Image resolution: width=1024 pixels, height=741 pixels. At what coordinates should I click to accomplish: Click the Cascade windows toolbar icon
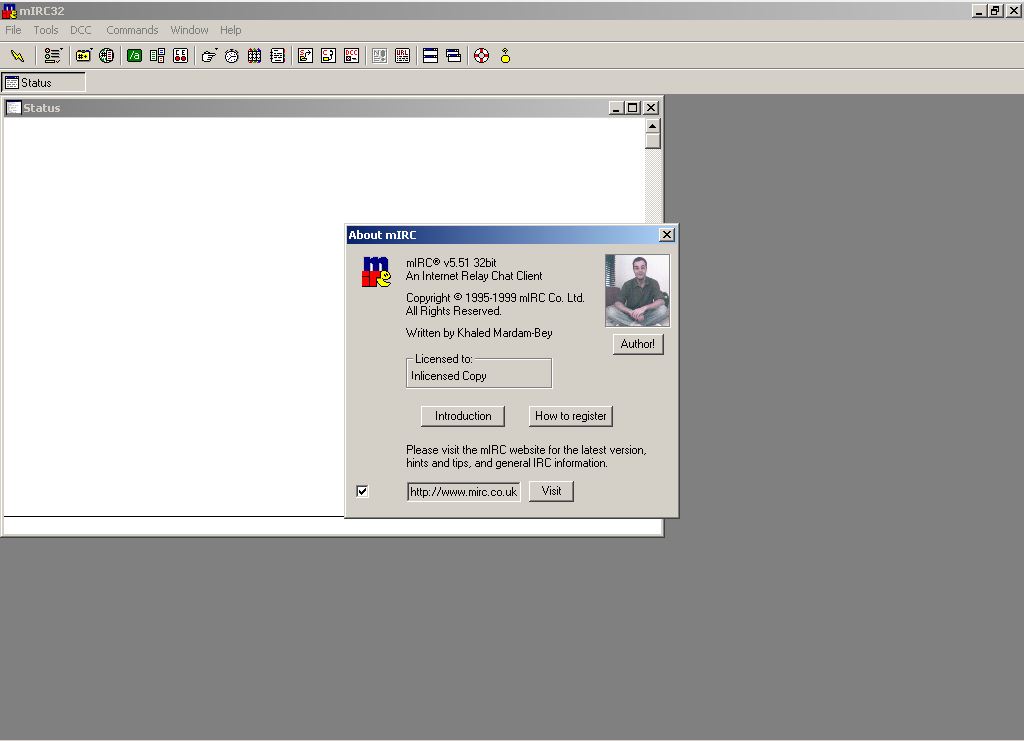click(453, 56)
